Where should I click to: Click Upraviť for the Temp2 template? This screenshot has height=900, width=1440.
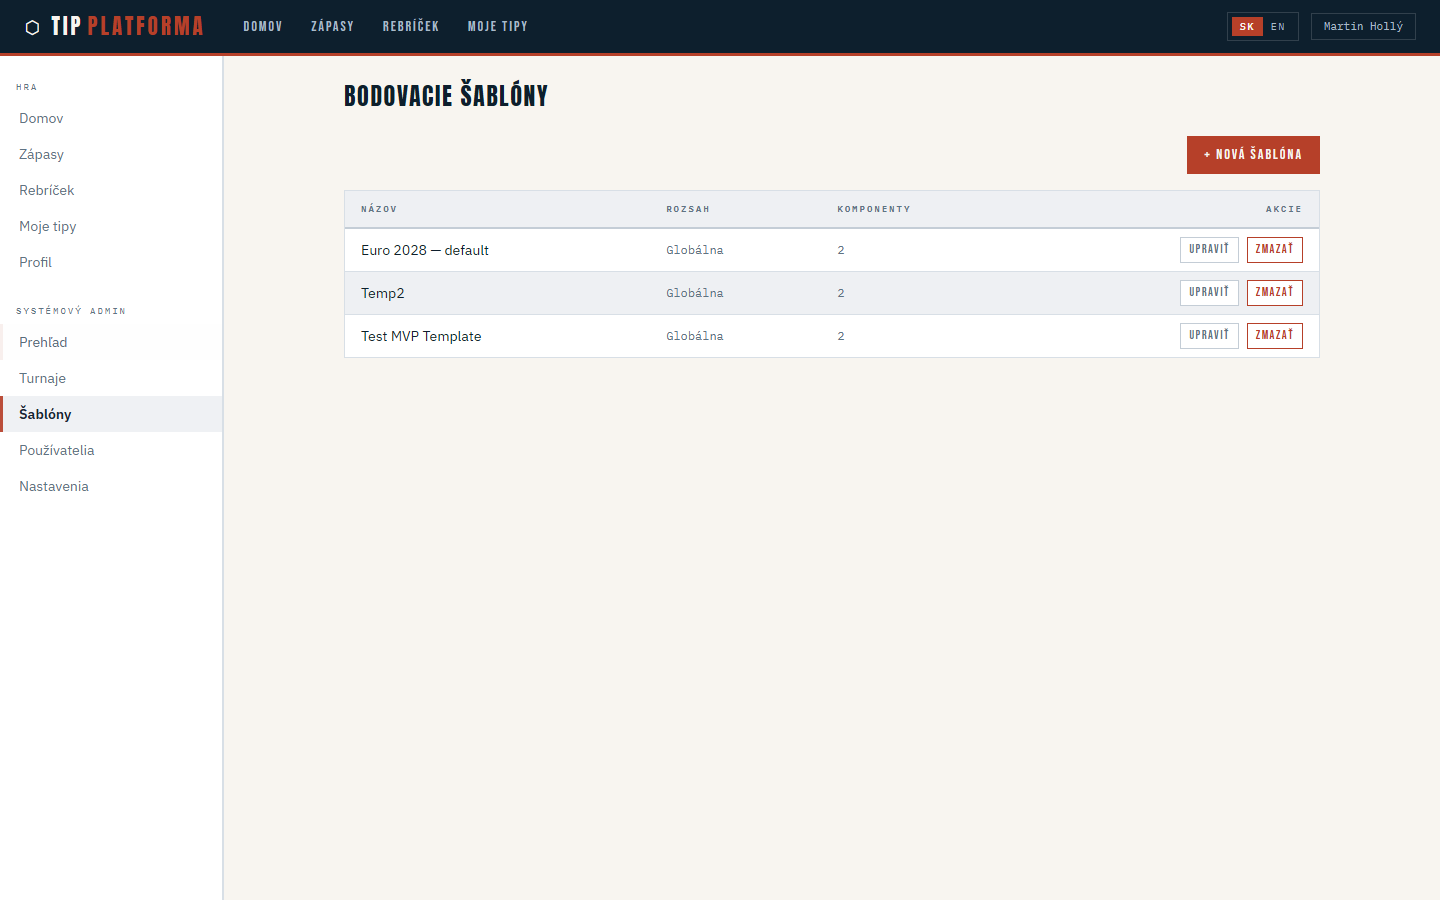click(x=1208, y=293)
